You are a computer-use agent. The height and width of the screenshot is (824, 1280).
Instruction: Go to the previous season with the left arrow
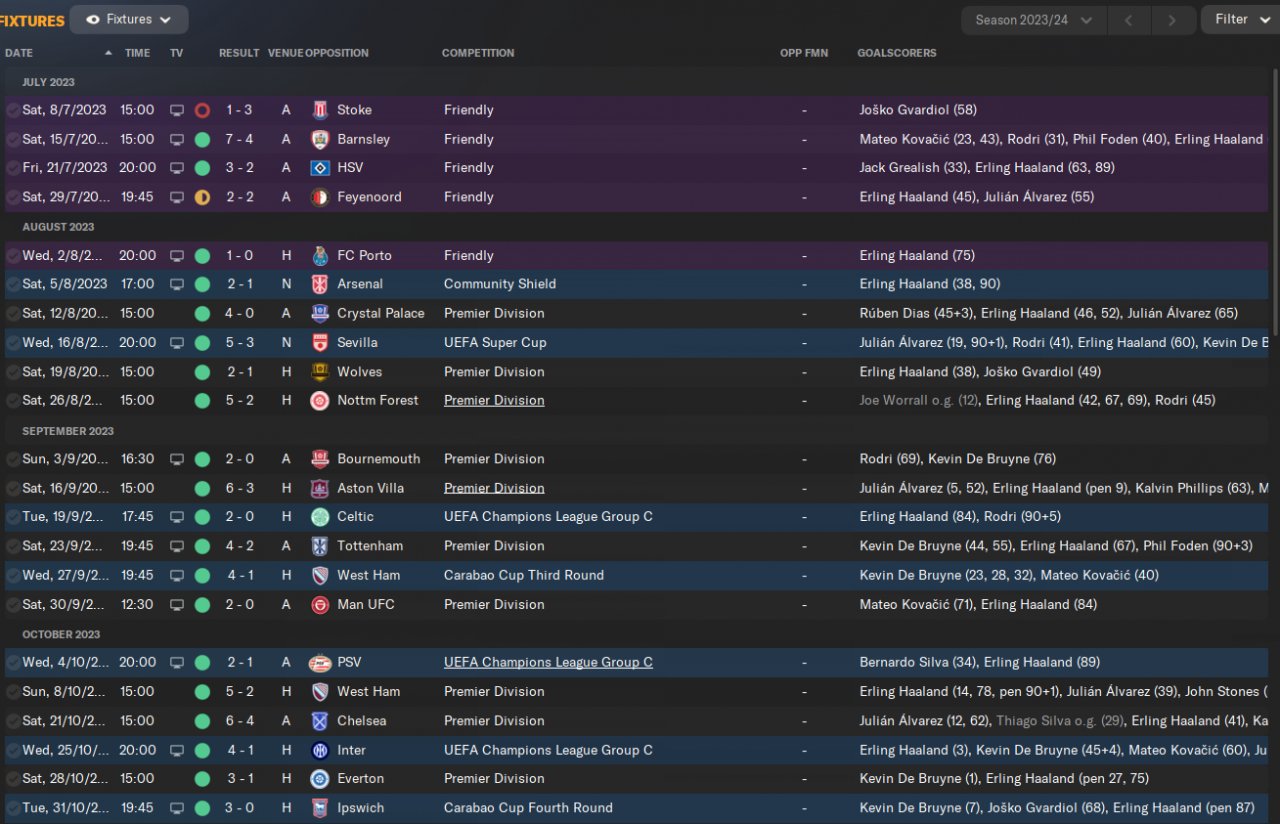tap(1129, 20)
